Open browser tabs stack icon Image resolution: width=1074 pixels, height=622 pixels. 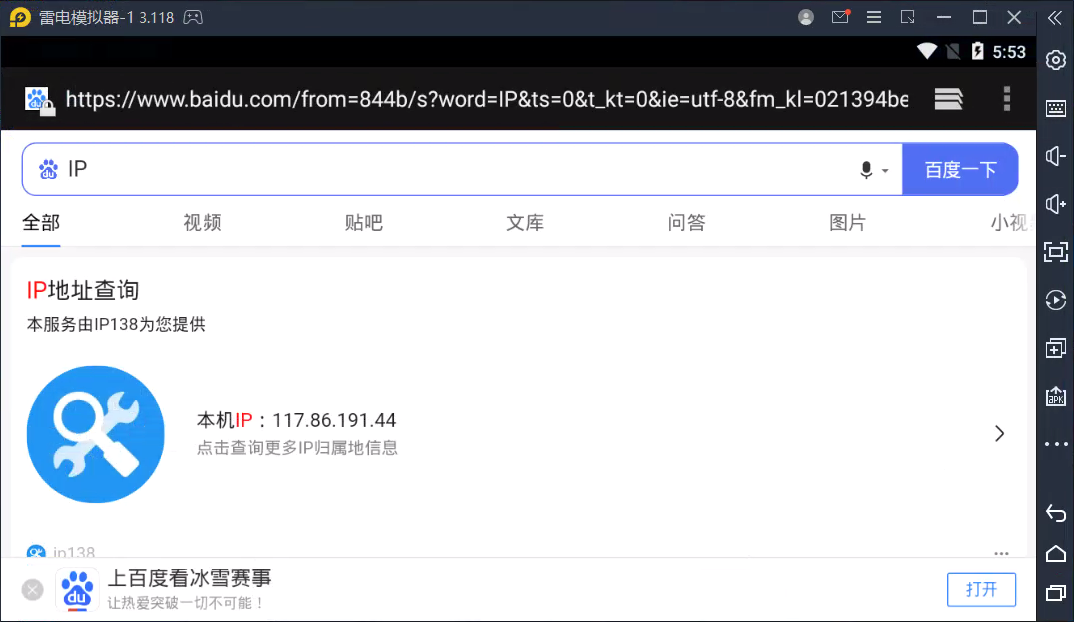[949, 99]
